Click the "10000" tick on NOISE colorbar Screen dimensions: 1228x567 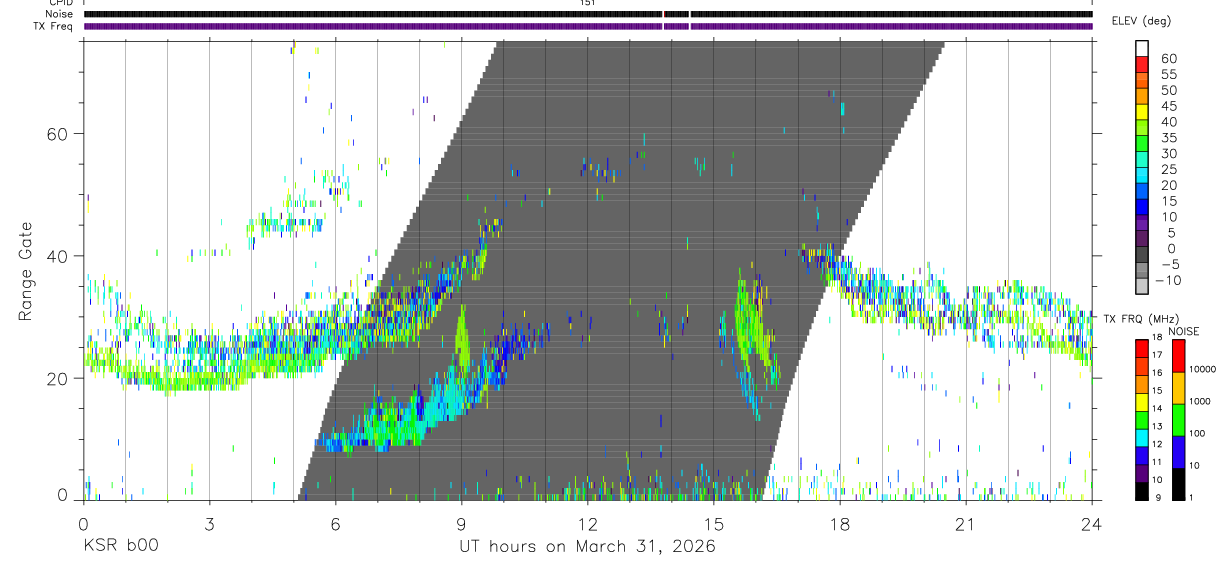pyautogui.click(x=1203, y=369)
